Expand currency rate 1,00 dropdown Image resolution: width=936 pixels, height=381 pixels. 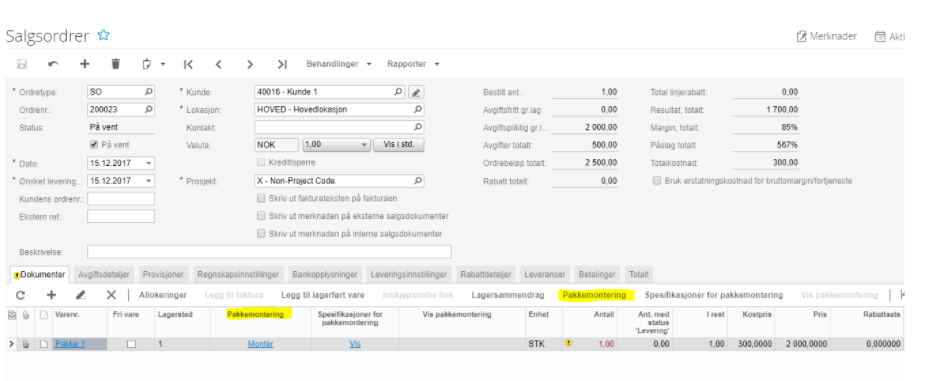(365, 145)
